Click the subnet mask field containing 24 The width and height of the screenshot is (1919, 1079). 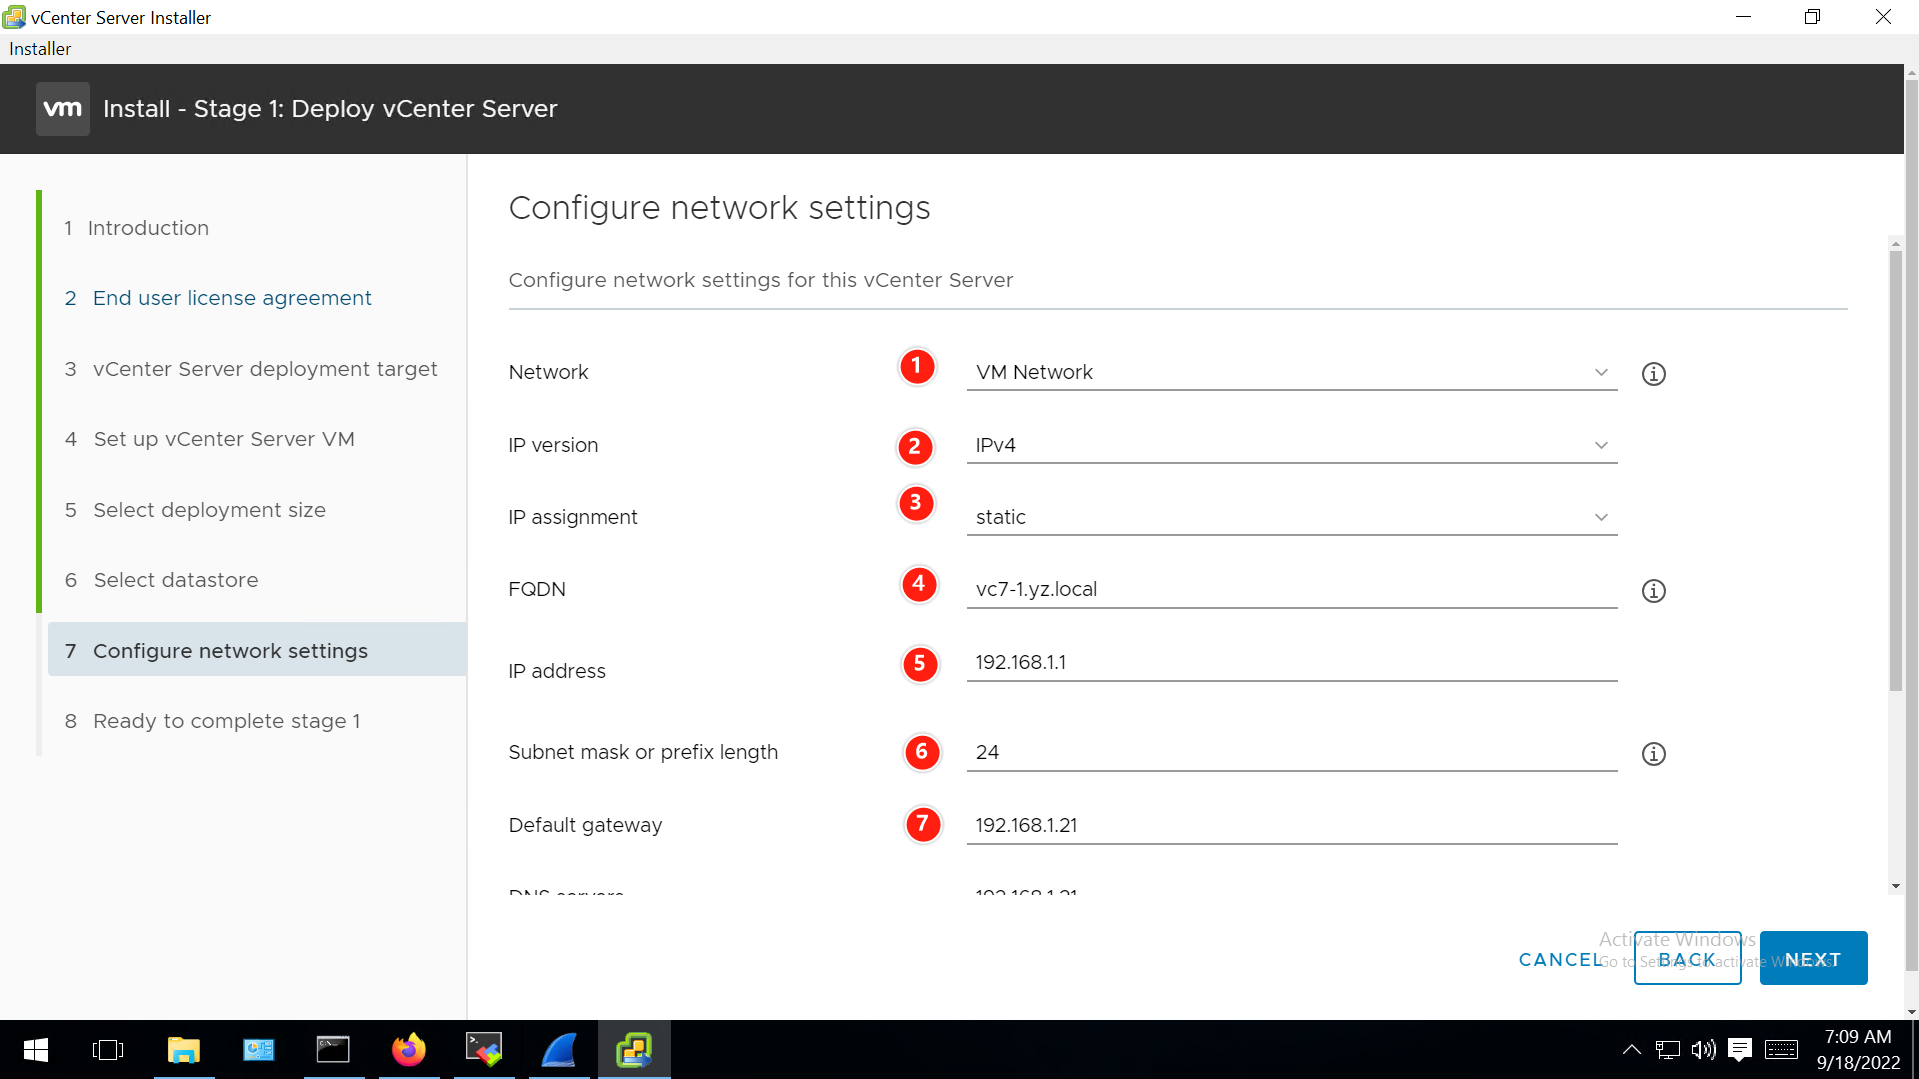pyautogui.click(x=1292, y=752)
